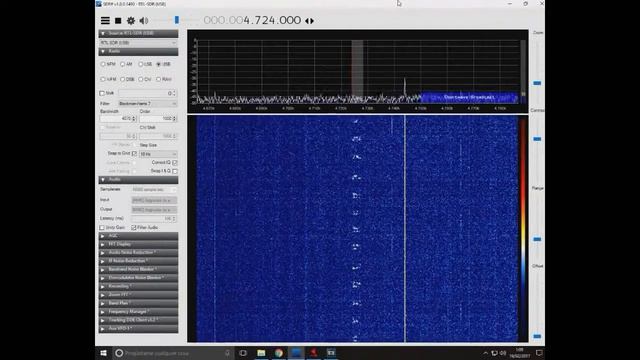
Task: Enable the Swap I & Q checkbox
Action: pyautogui.click(x=175, y=171)
